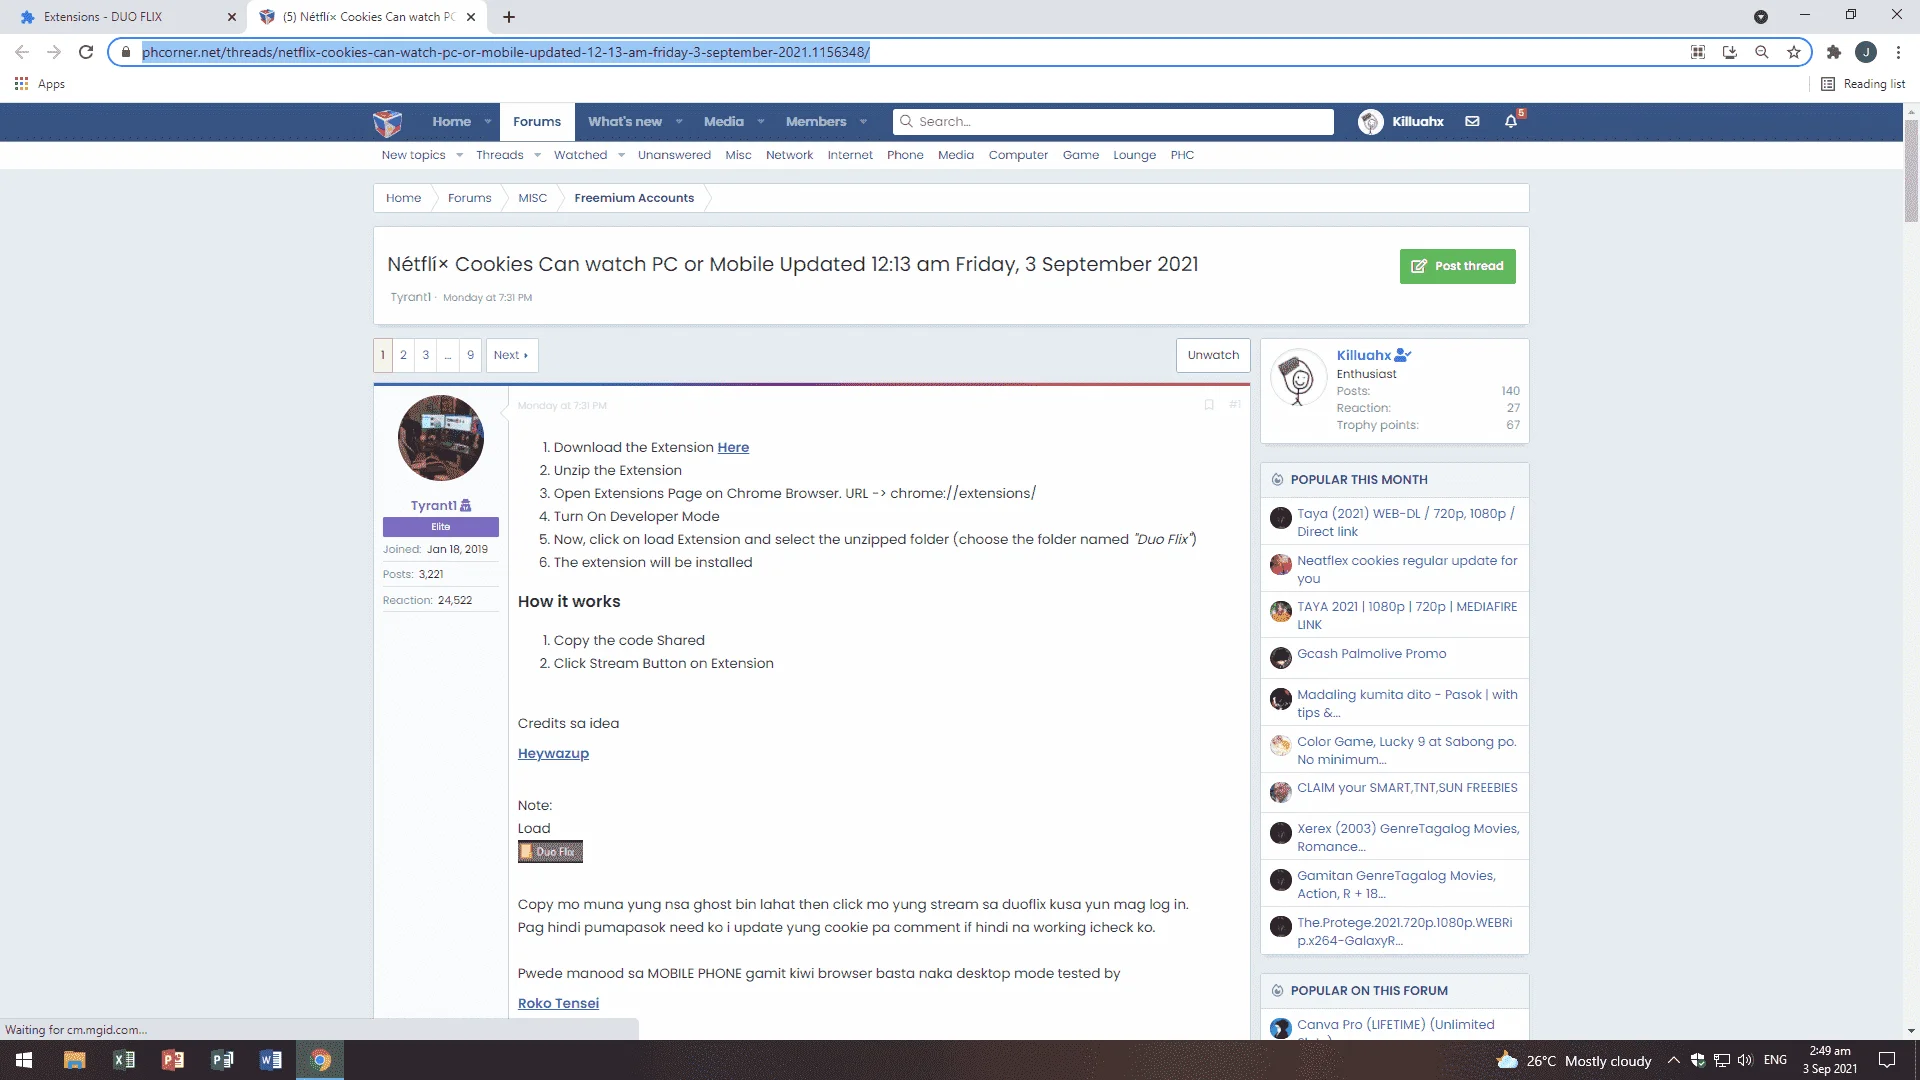Open Windows action center notifications

click(x=1887, y=1060)
